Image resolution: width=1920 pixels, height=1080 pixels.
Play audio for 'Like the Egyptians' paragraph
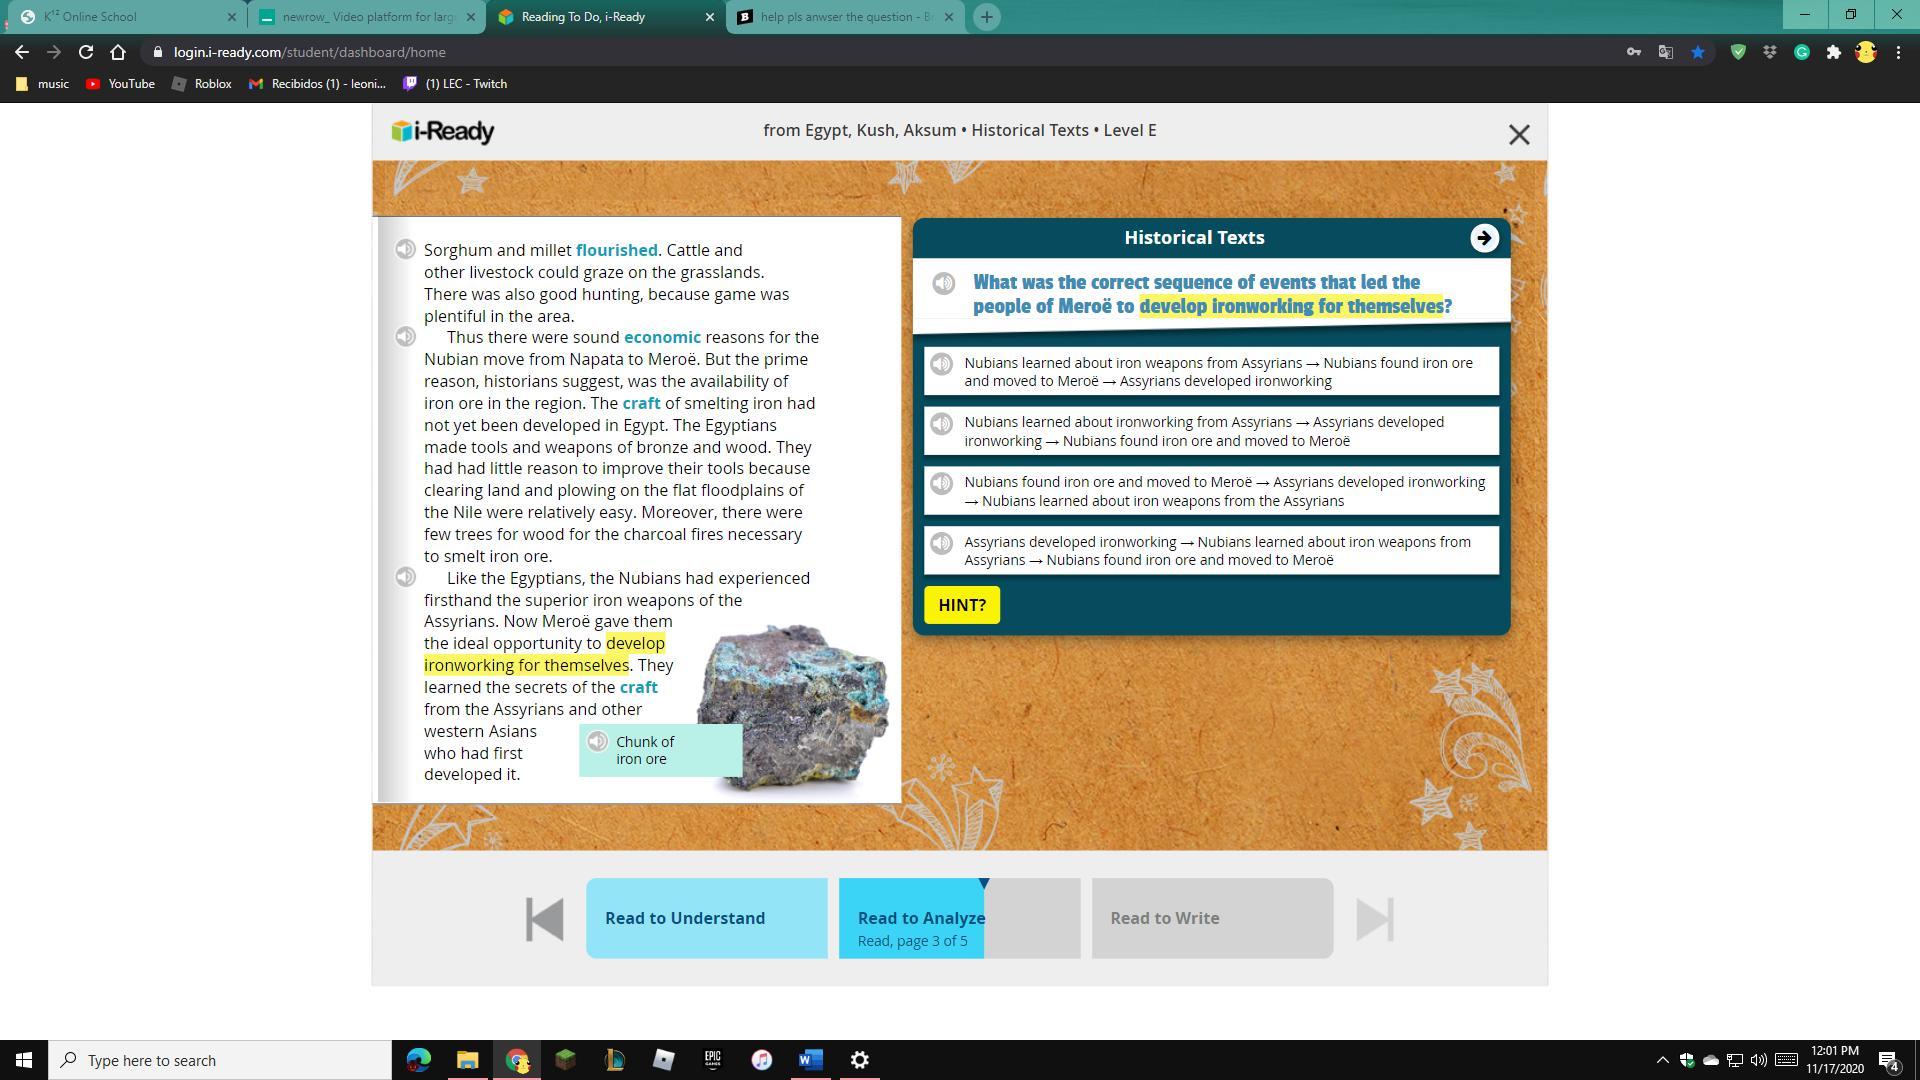tap(405, 578)
